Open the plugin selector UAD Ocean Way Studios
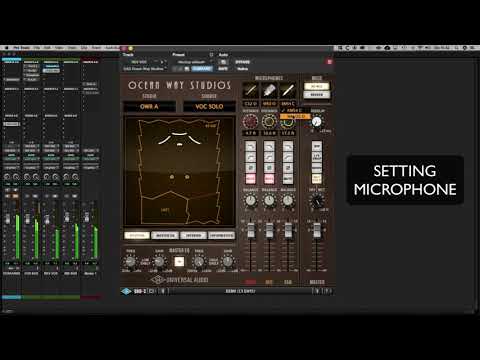Image resolution: width=480 pixels, height=360 pixels. coord(145,69)
